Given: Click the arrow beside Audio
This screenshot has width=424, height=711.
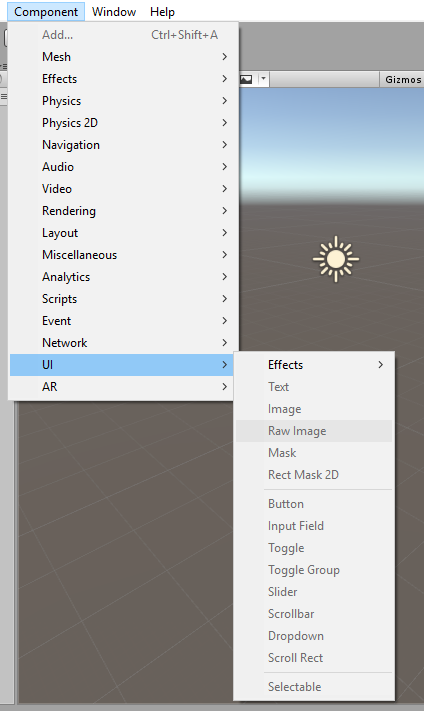Looking at the screenshot, I should coord(224,167).
